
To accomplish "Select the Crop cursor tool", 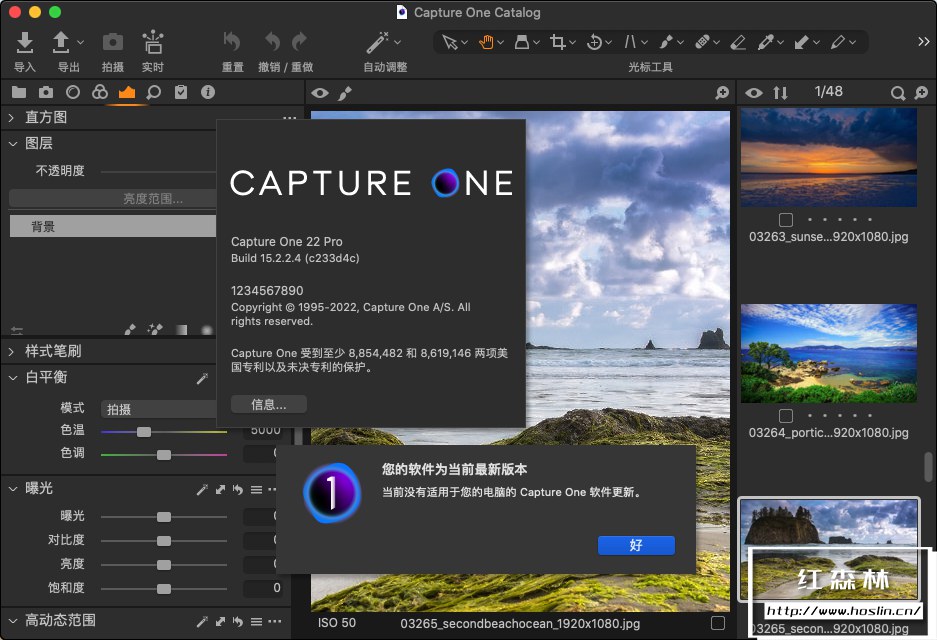I will point(558,42).
